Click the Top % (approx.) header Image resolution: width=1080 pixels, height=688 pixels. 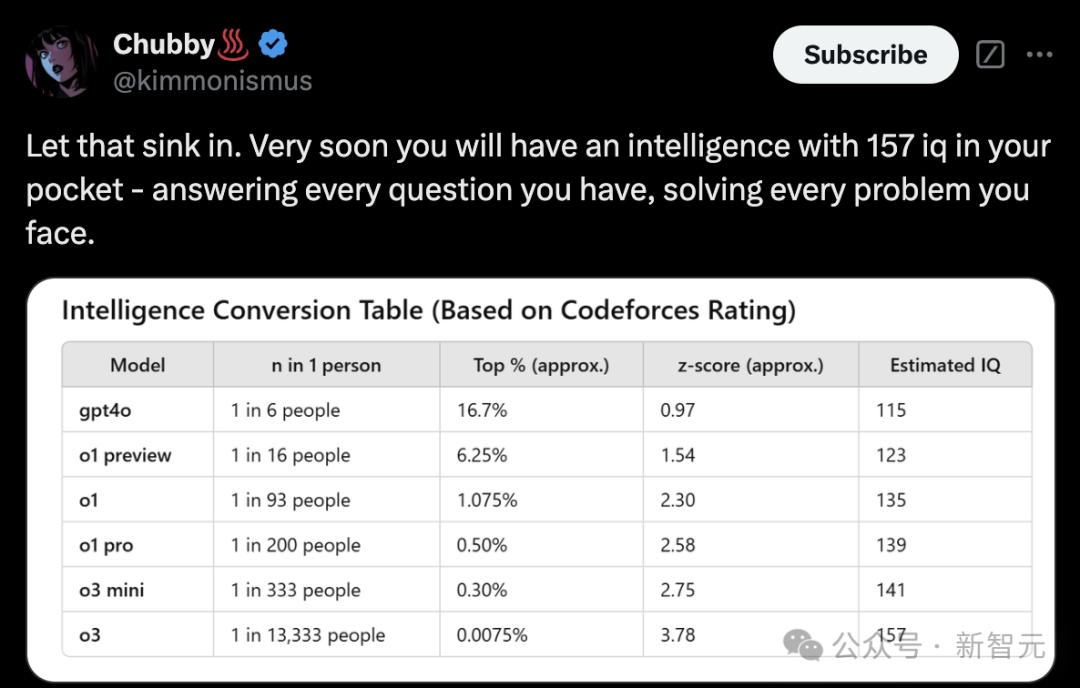[541, 365]
